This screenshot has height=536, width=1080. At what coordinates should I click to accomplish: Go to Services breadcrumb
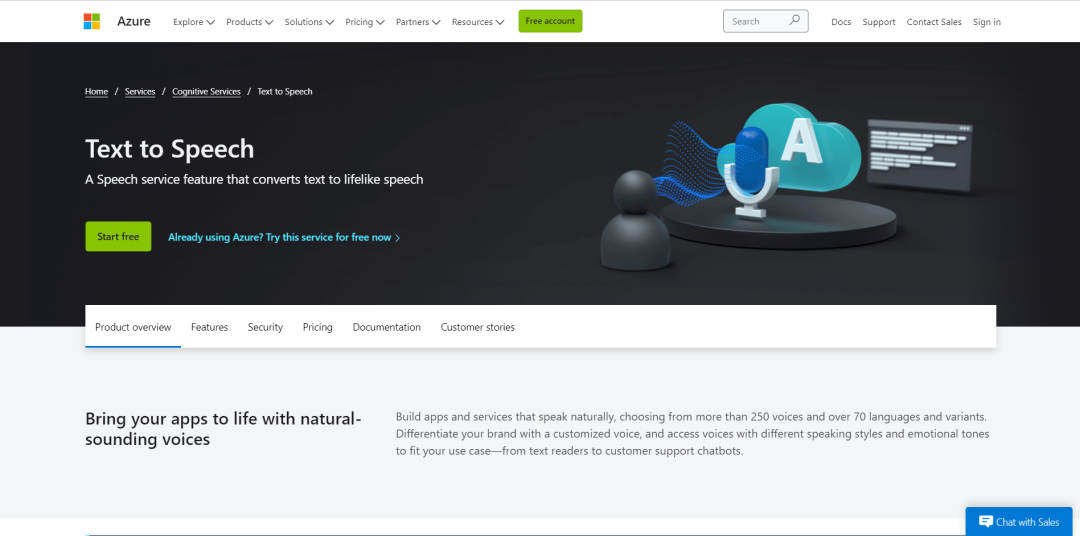[x=140, y=92]
